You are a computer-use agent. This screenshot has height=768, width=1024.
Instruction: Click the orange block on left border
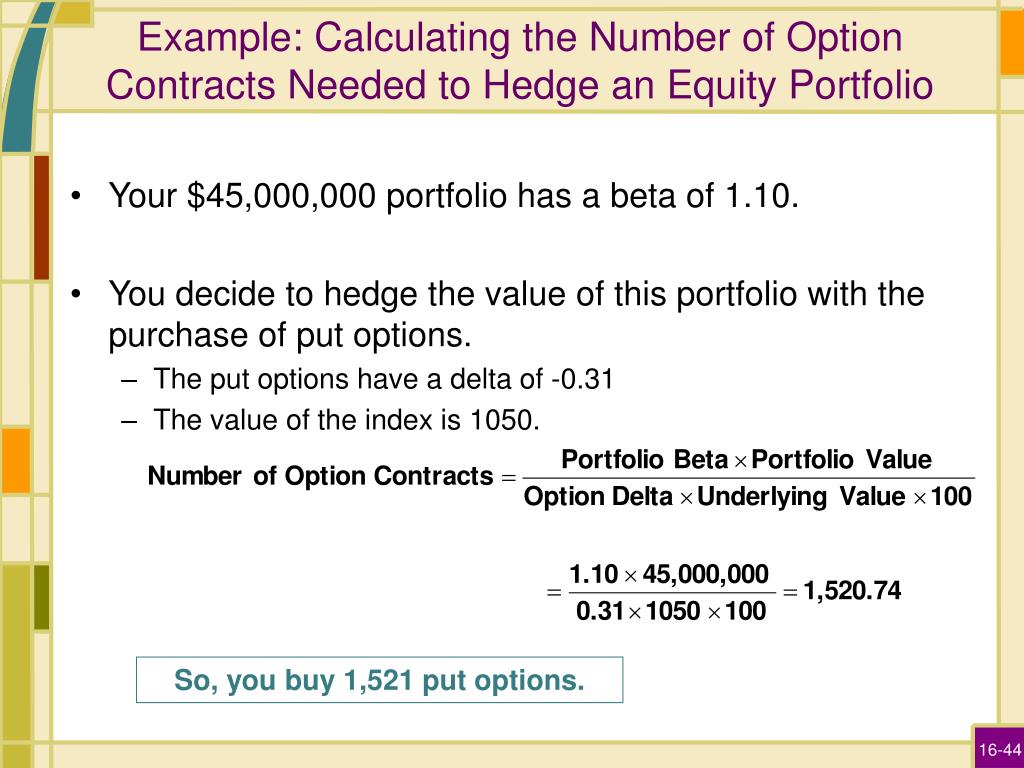(x=16, y=460)
